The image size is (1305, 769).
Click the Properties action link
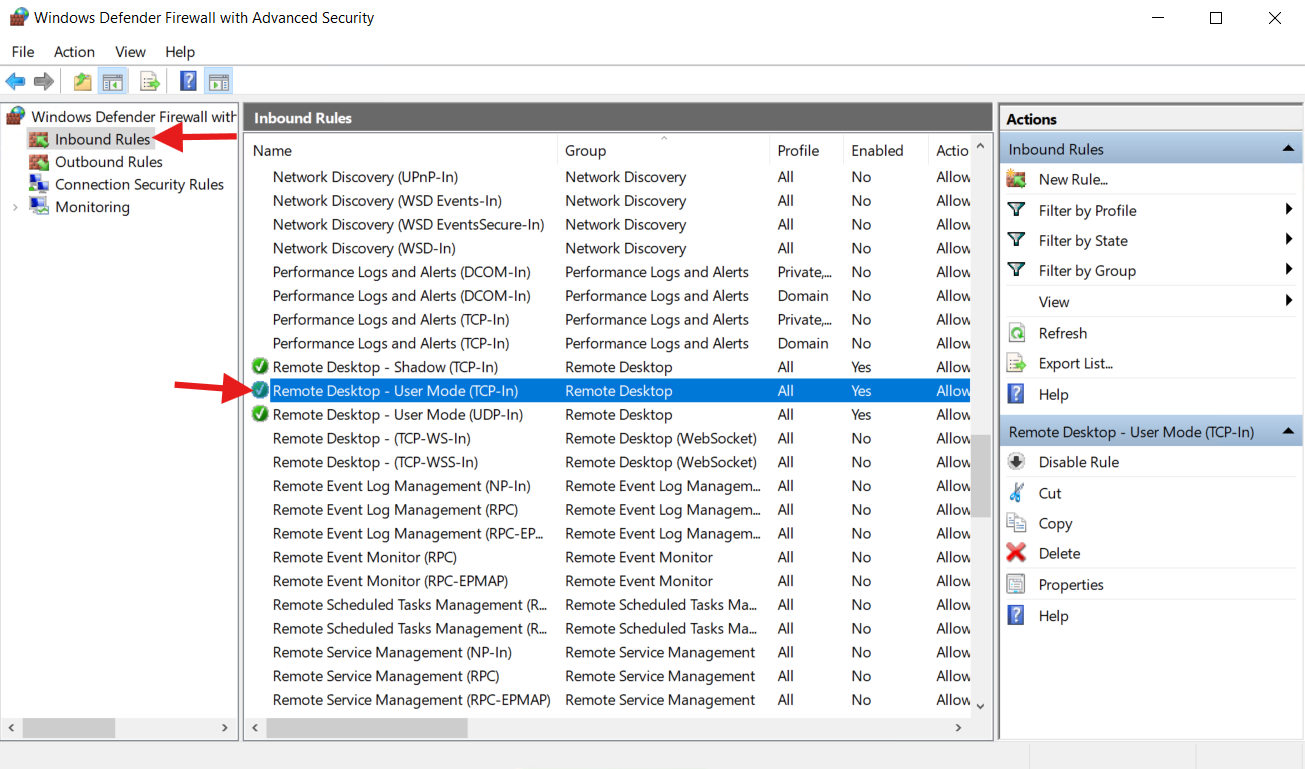coord(1071,584)
